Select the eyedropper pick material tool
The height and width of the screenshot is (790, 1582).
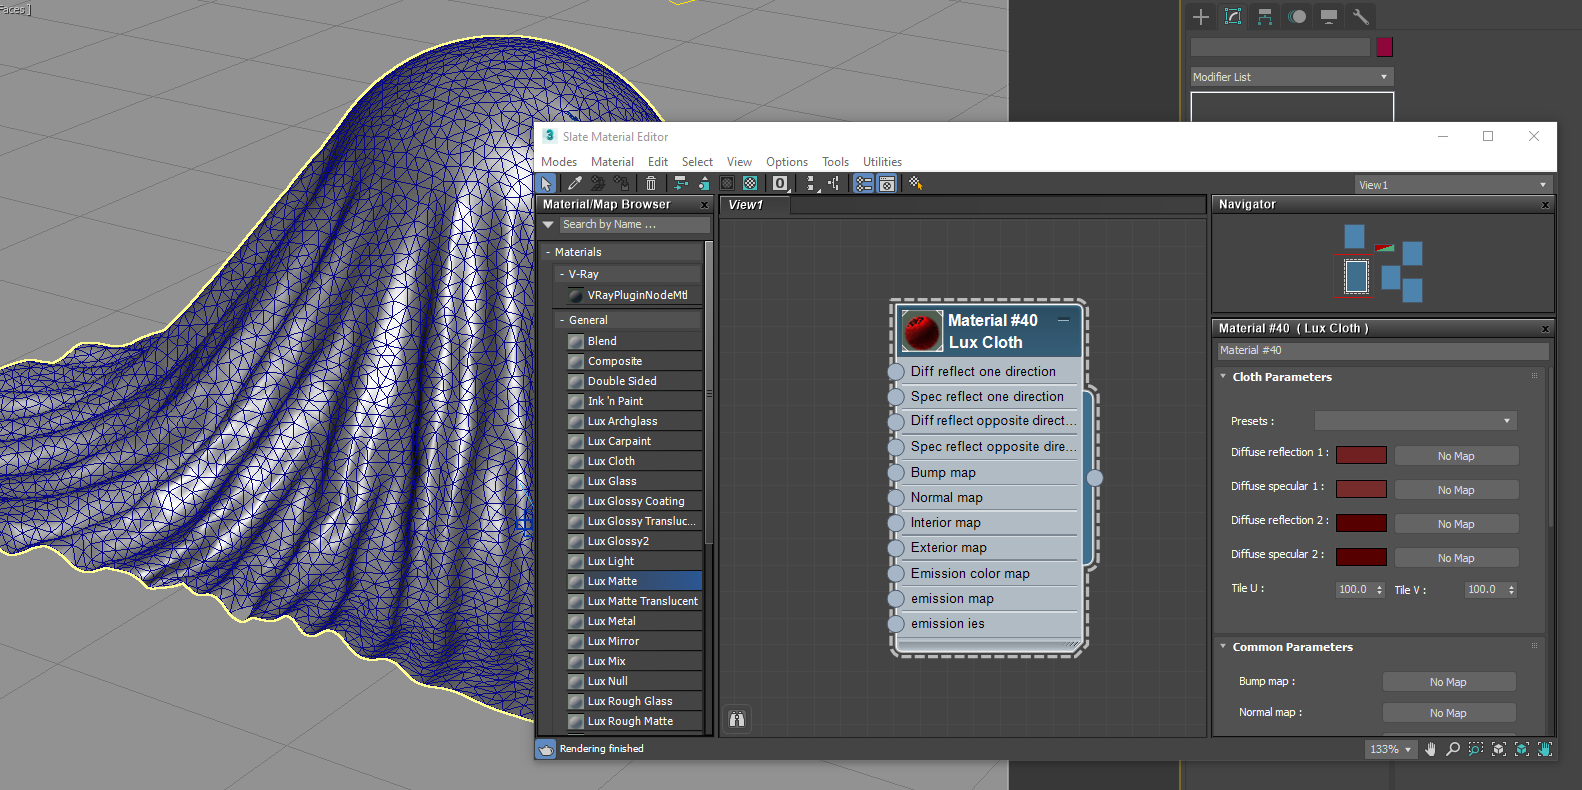click(574, 183)
